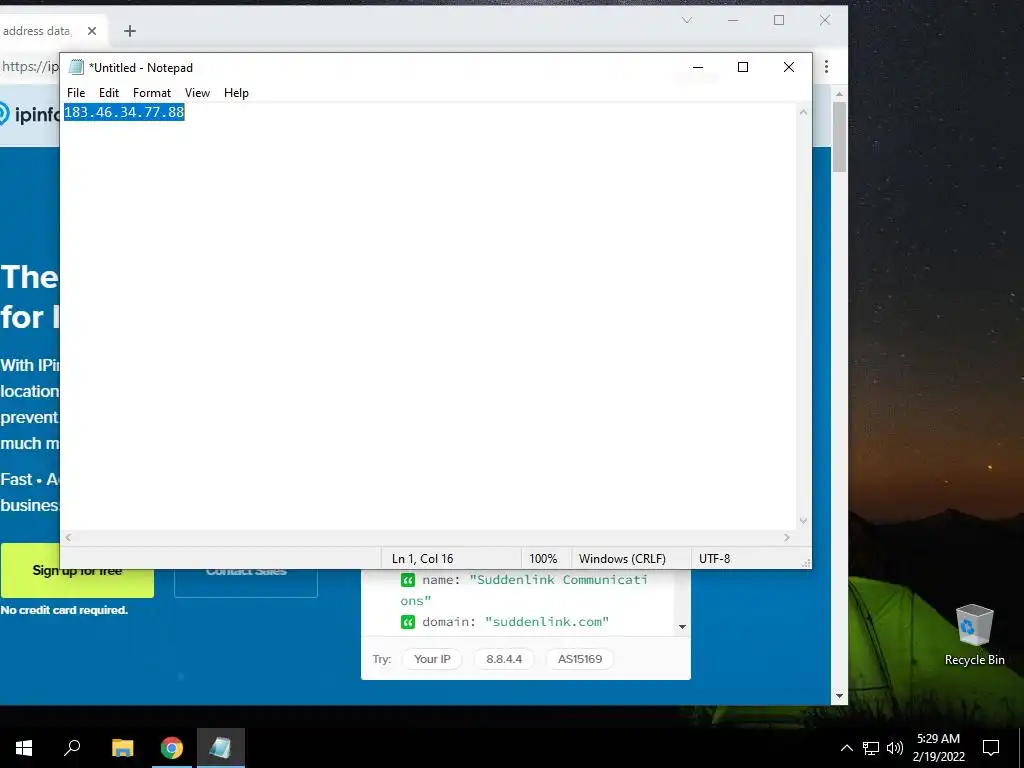Click the quote icon beside name field

(408, 580)
